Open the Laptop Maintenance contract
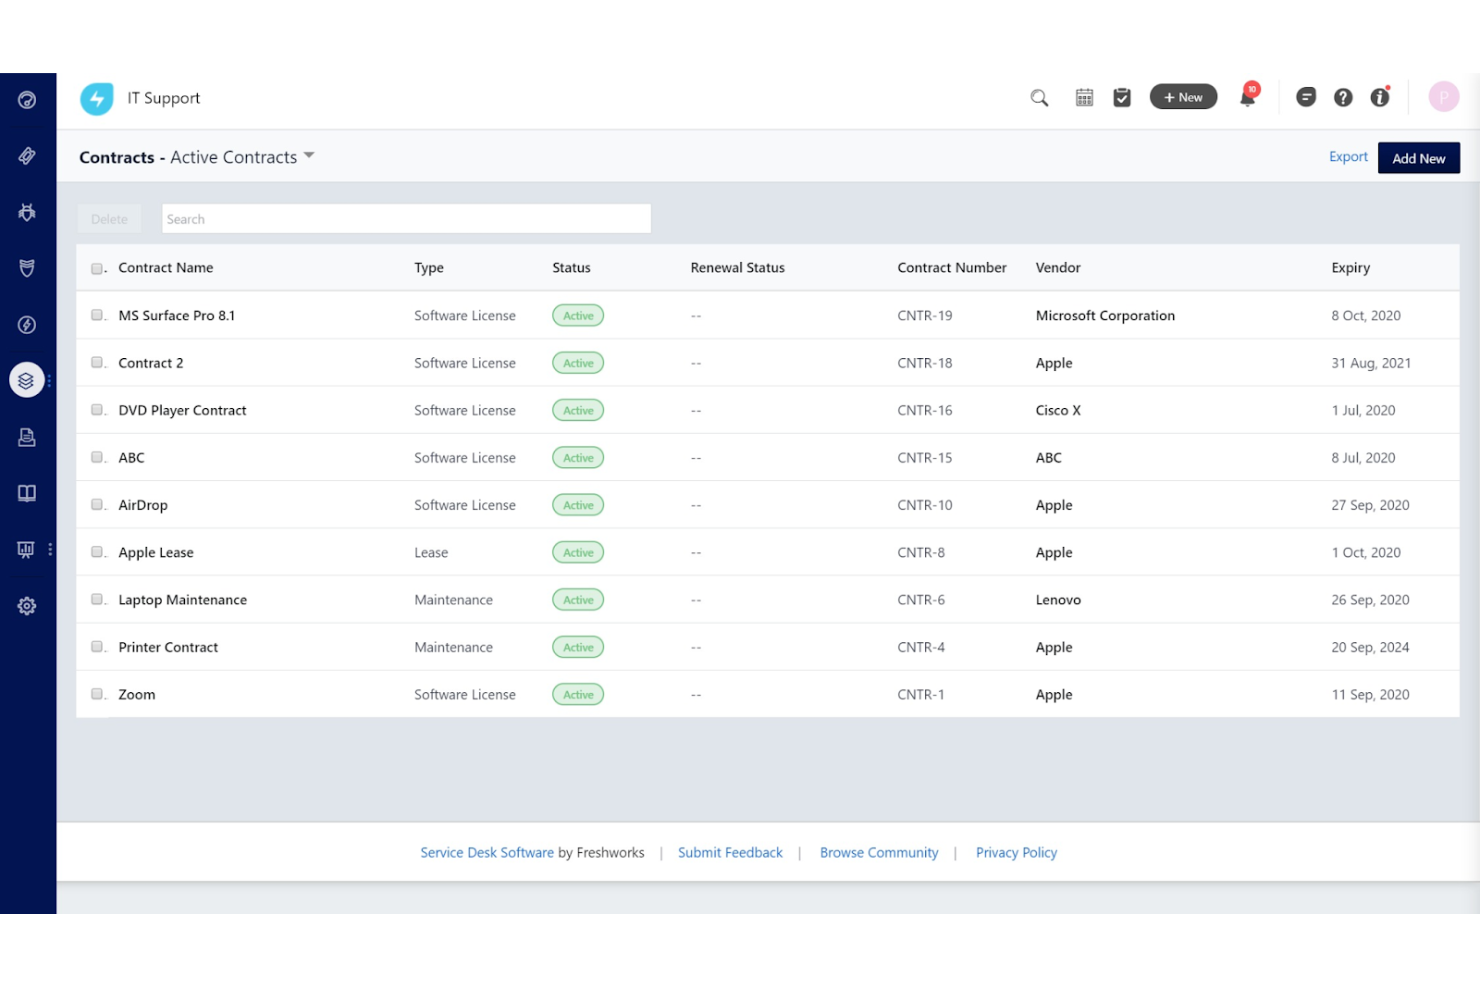 tap(183, 600)
